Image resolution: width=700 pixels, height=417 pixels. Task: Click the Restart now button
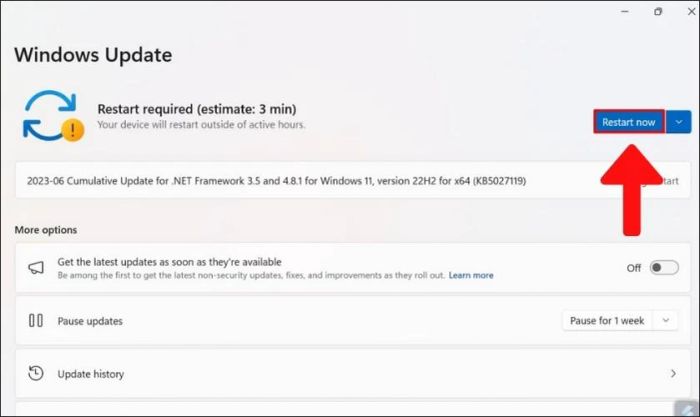[629, 122]
